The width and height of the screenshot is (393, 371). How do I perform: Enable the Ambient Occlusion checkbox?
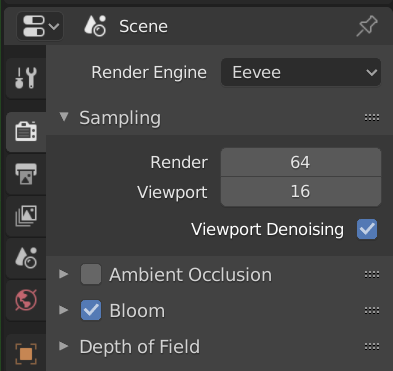click(91, 274)
